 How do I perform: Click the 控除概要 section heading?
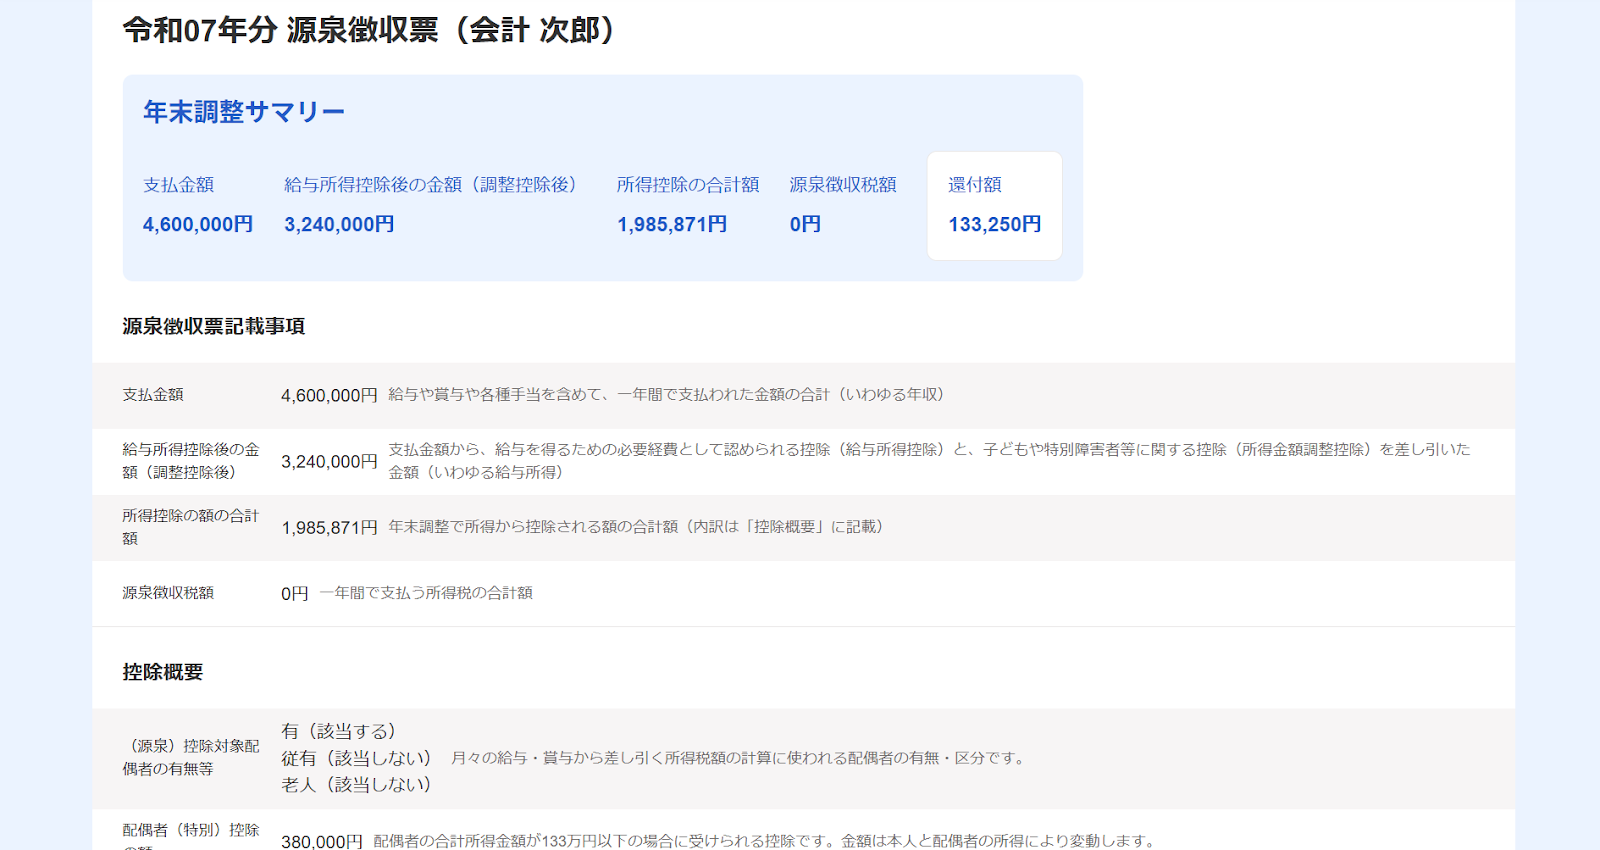(x=163, y=672)
